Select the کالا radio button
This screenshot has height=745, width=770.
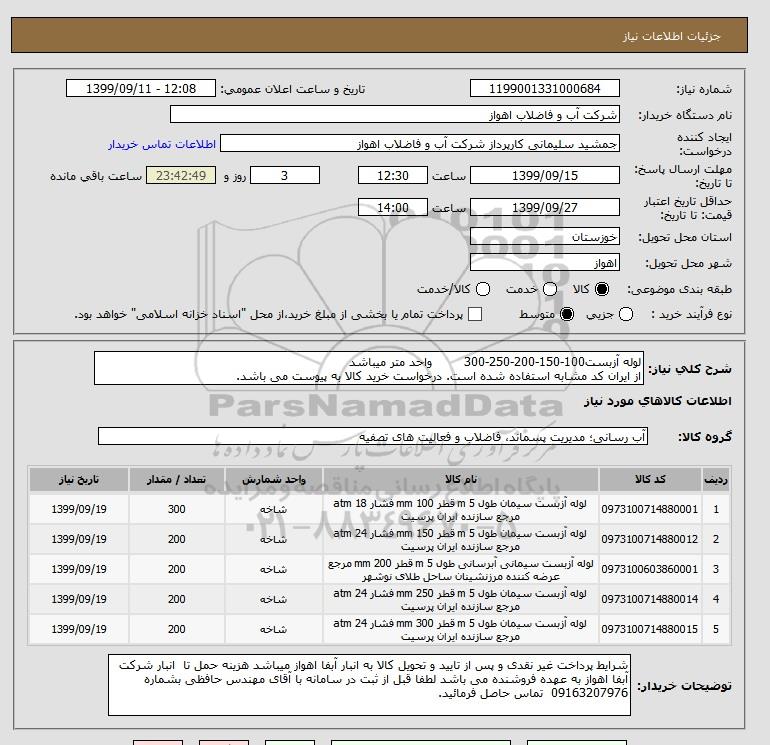tap(602, 289)
